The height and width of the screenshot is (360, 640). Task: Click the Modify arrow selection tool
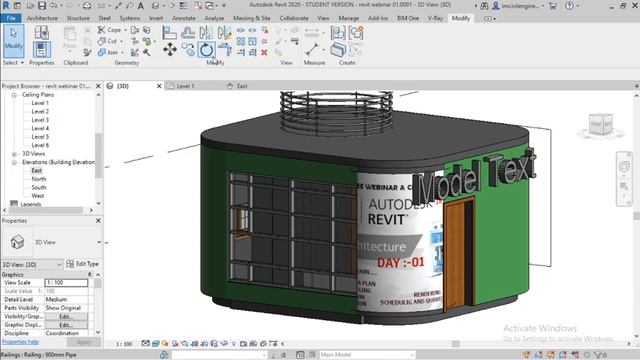pos(13,40)
